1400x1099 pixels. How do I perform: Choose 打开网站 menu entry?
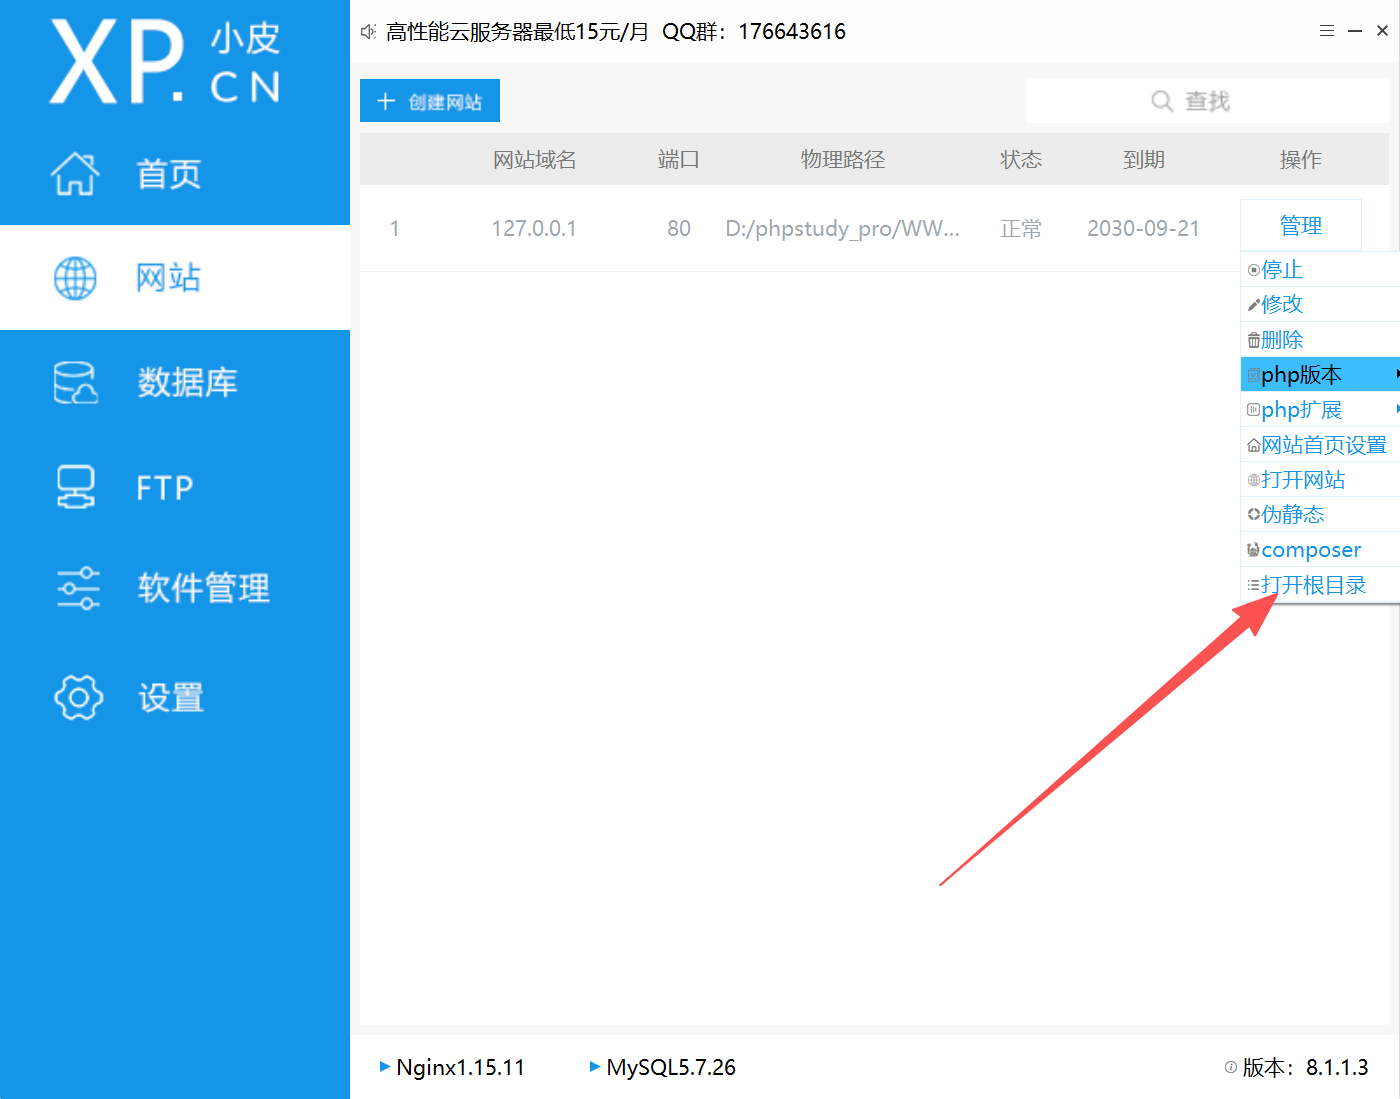coord(1320,480)
